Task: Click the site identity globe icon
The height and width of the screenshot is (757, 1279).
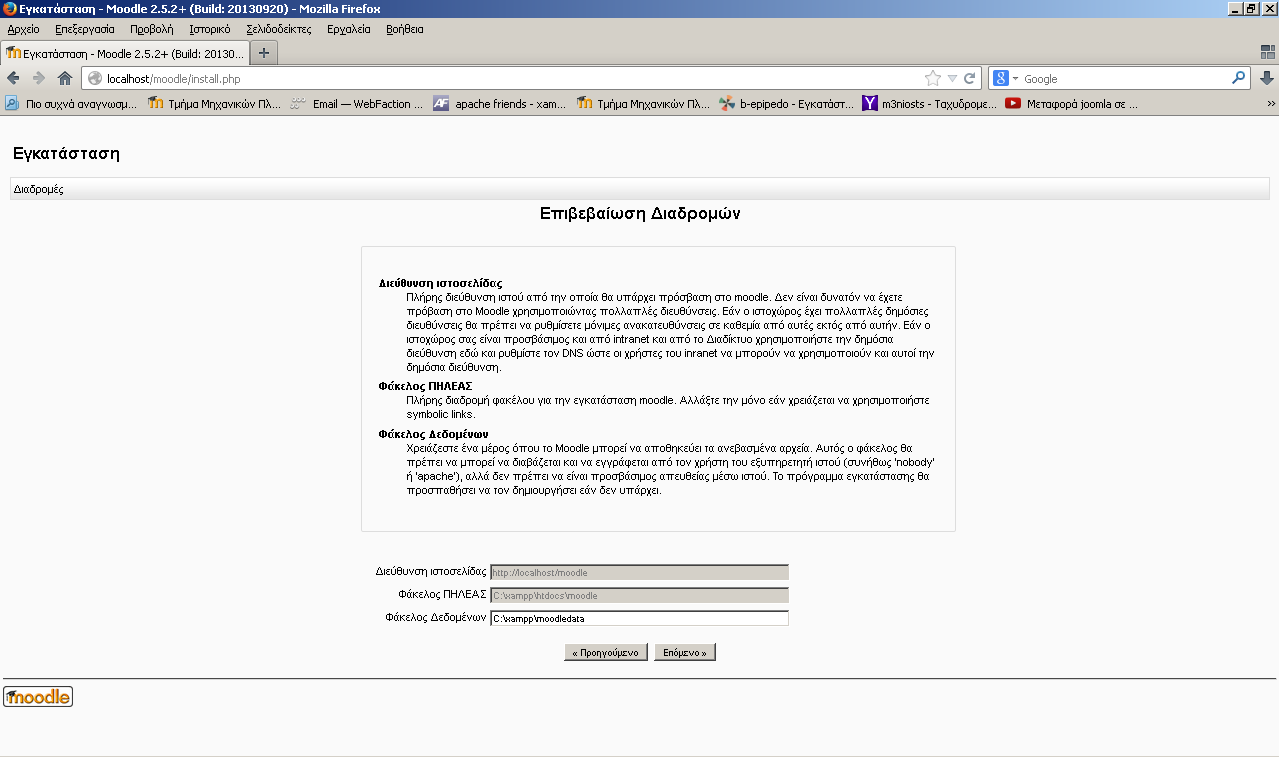Action: click(x=95, y=78)
